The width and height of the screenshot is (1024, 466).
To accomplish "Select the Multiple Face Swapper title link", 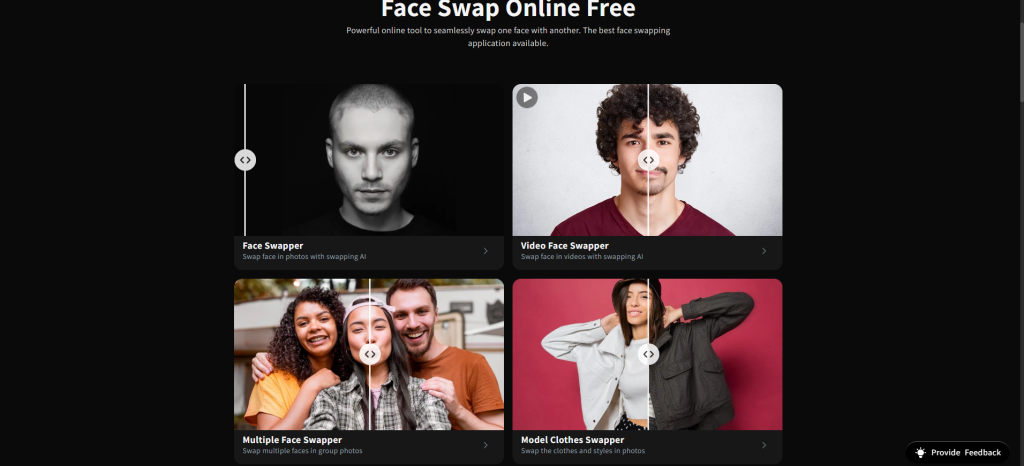I will (292, 440).
